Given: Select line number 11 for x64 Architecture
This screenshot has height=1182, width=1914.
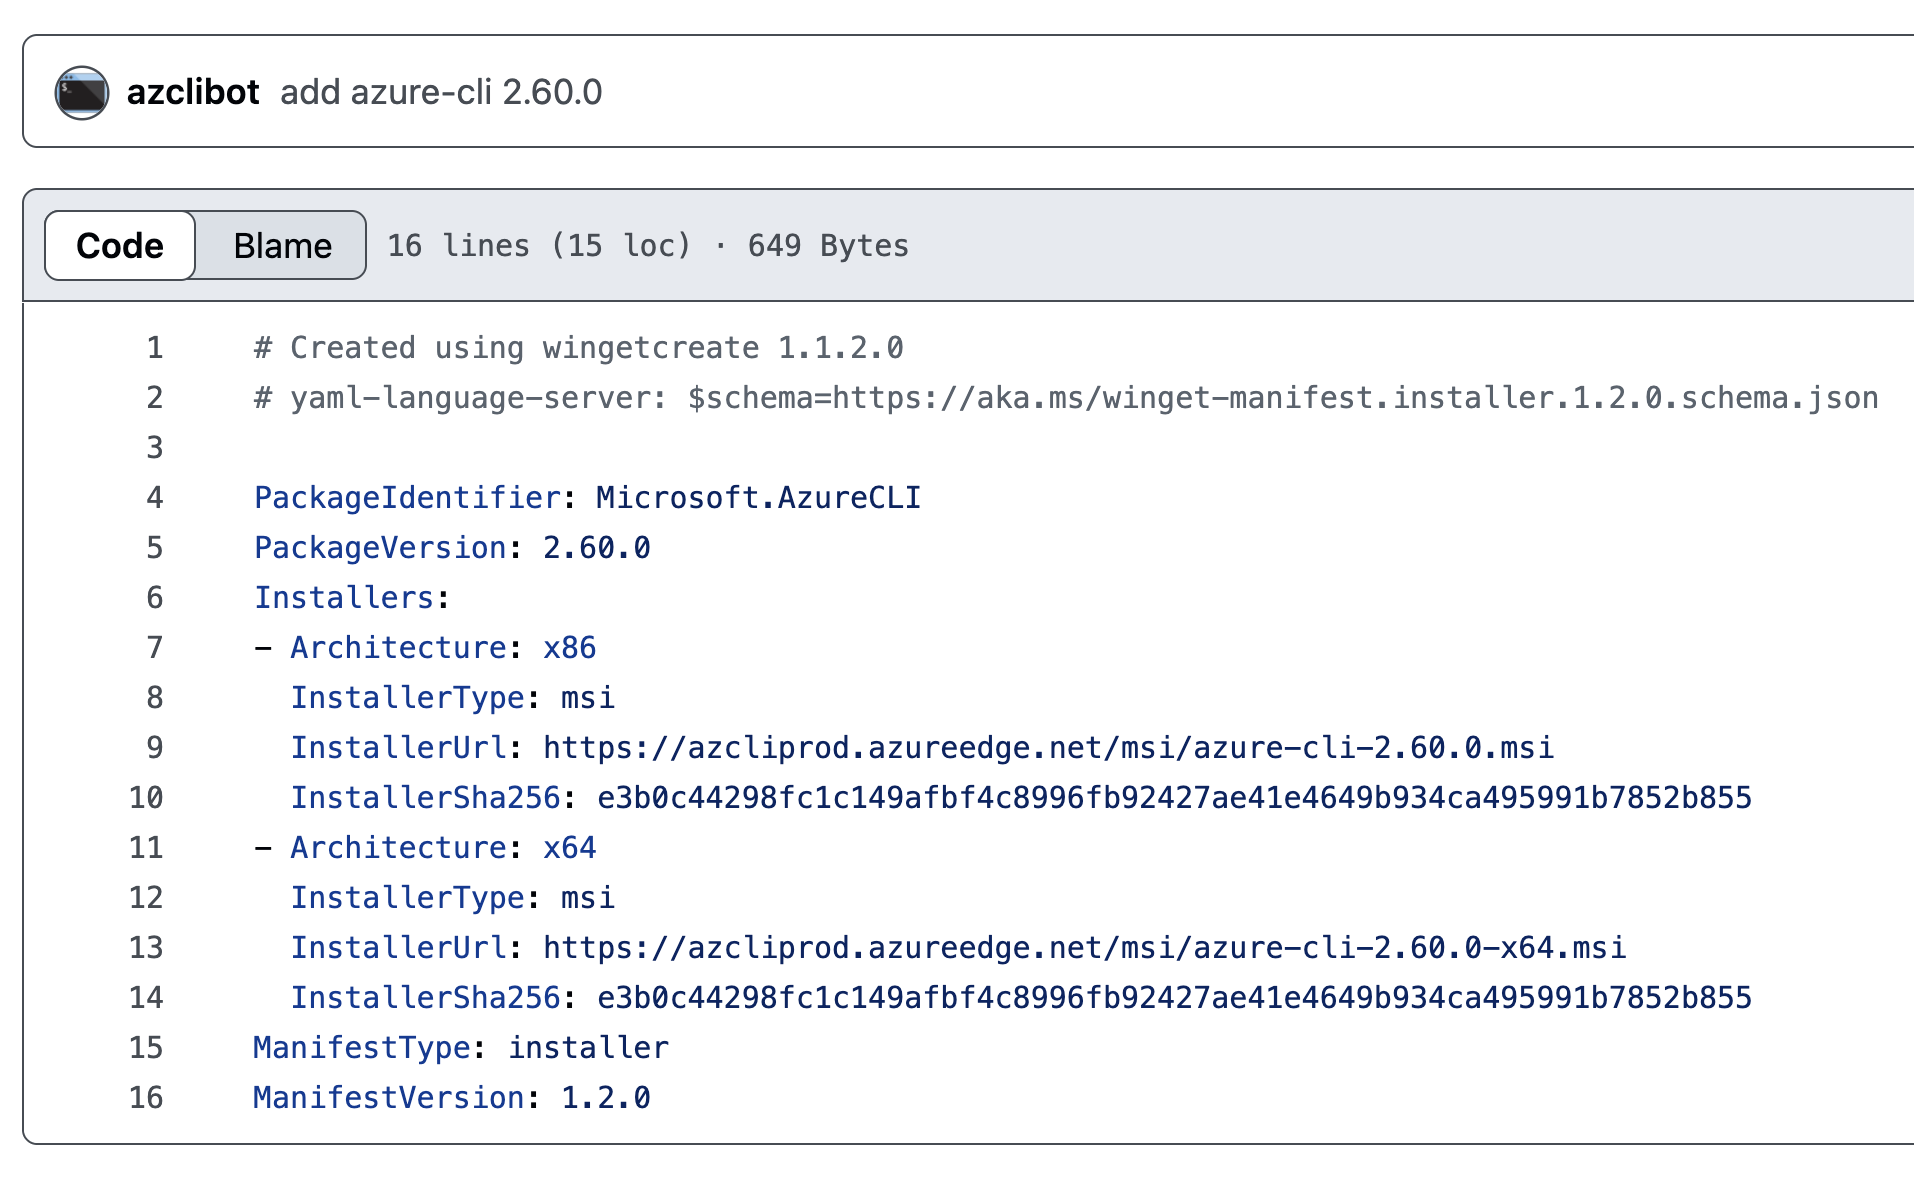Looking at the screenshot, I should click(146, 848).
